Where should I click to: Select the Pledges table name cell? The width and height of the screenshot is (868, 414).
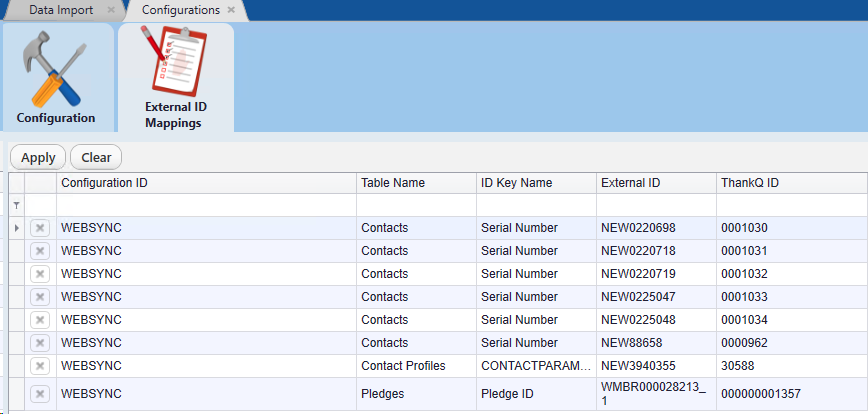[x=416, y=394]
